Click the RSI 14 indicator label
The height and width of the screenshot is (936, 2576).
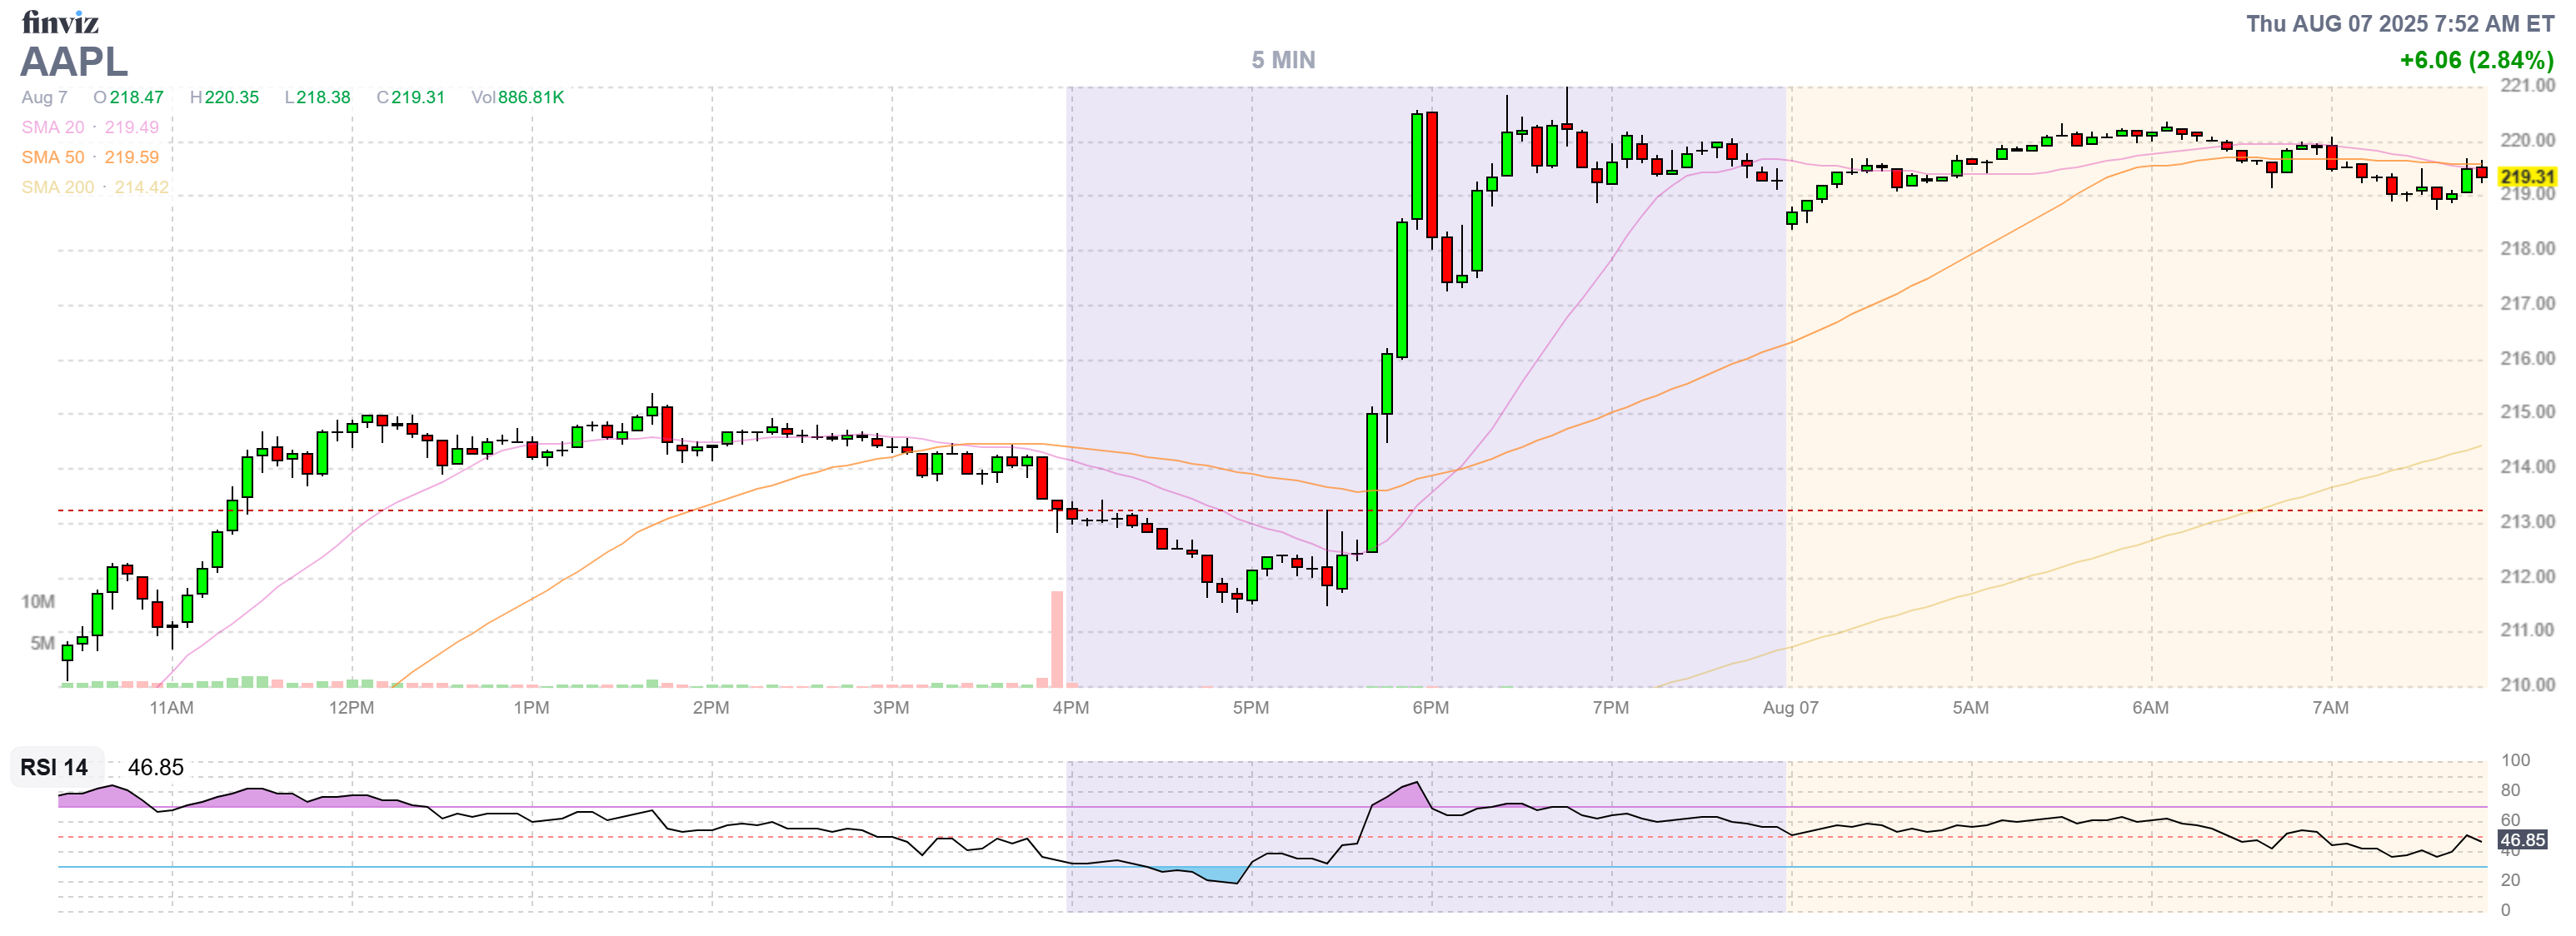point(55,767)
